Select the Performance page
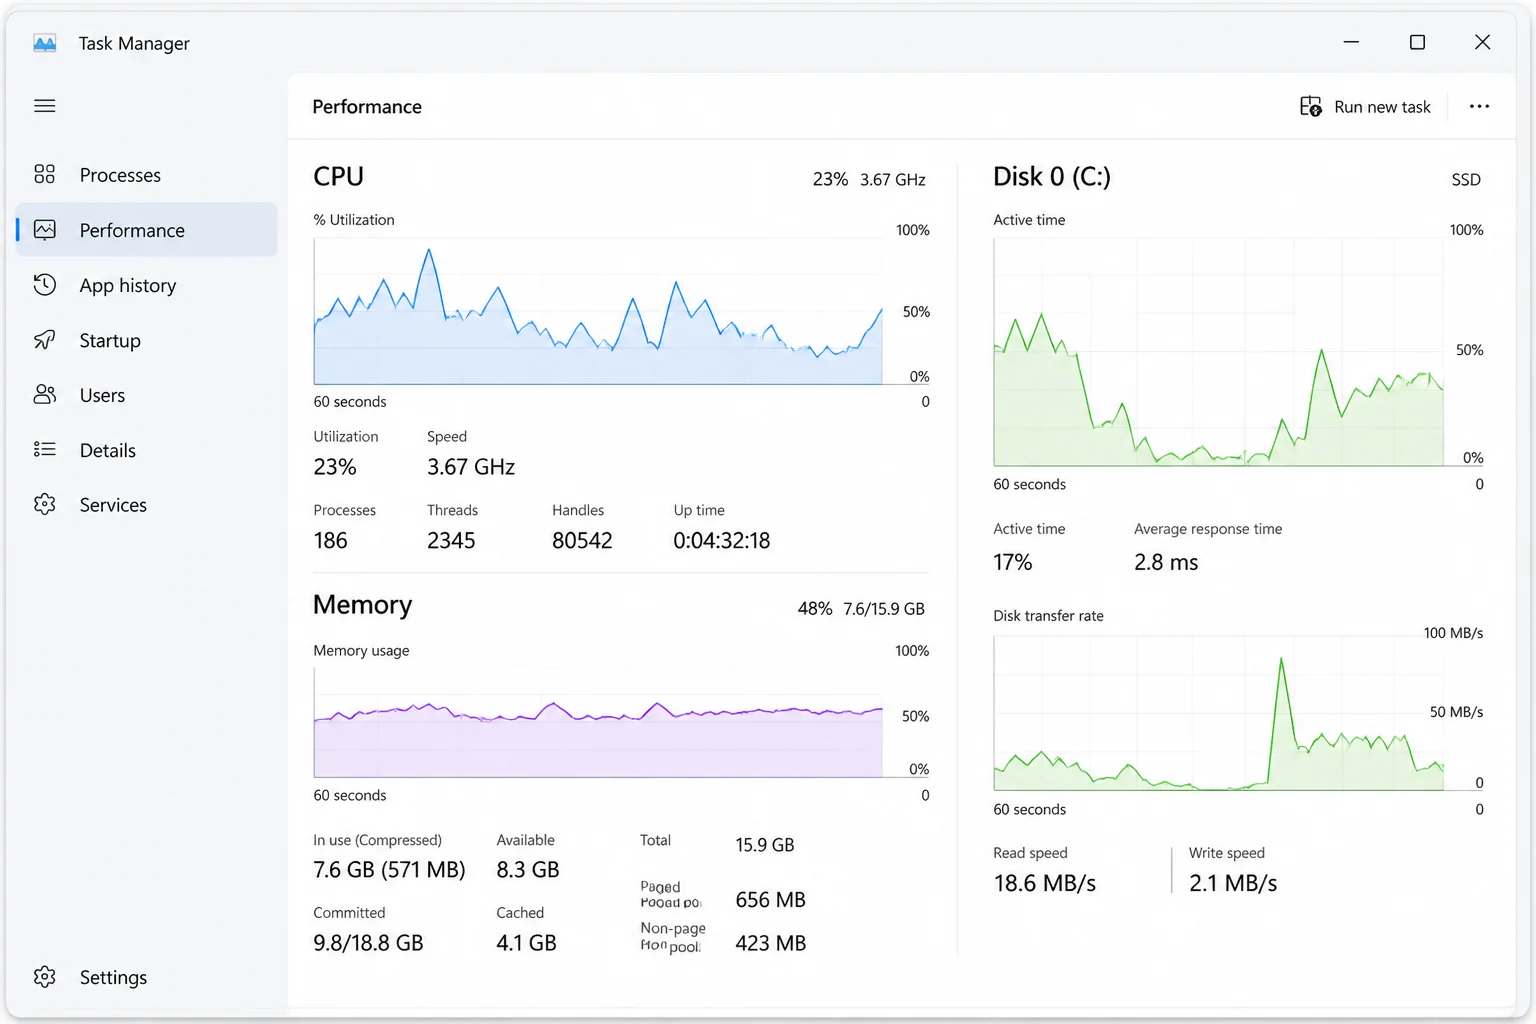Image resolution: width=1536 pixels, height=1024 pixels. click(146, 230)
